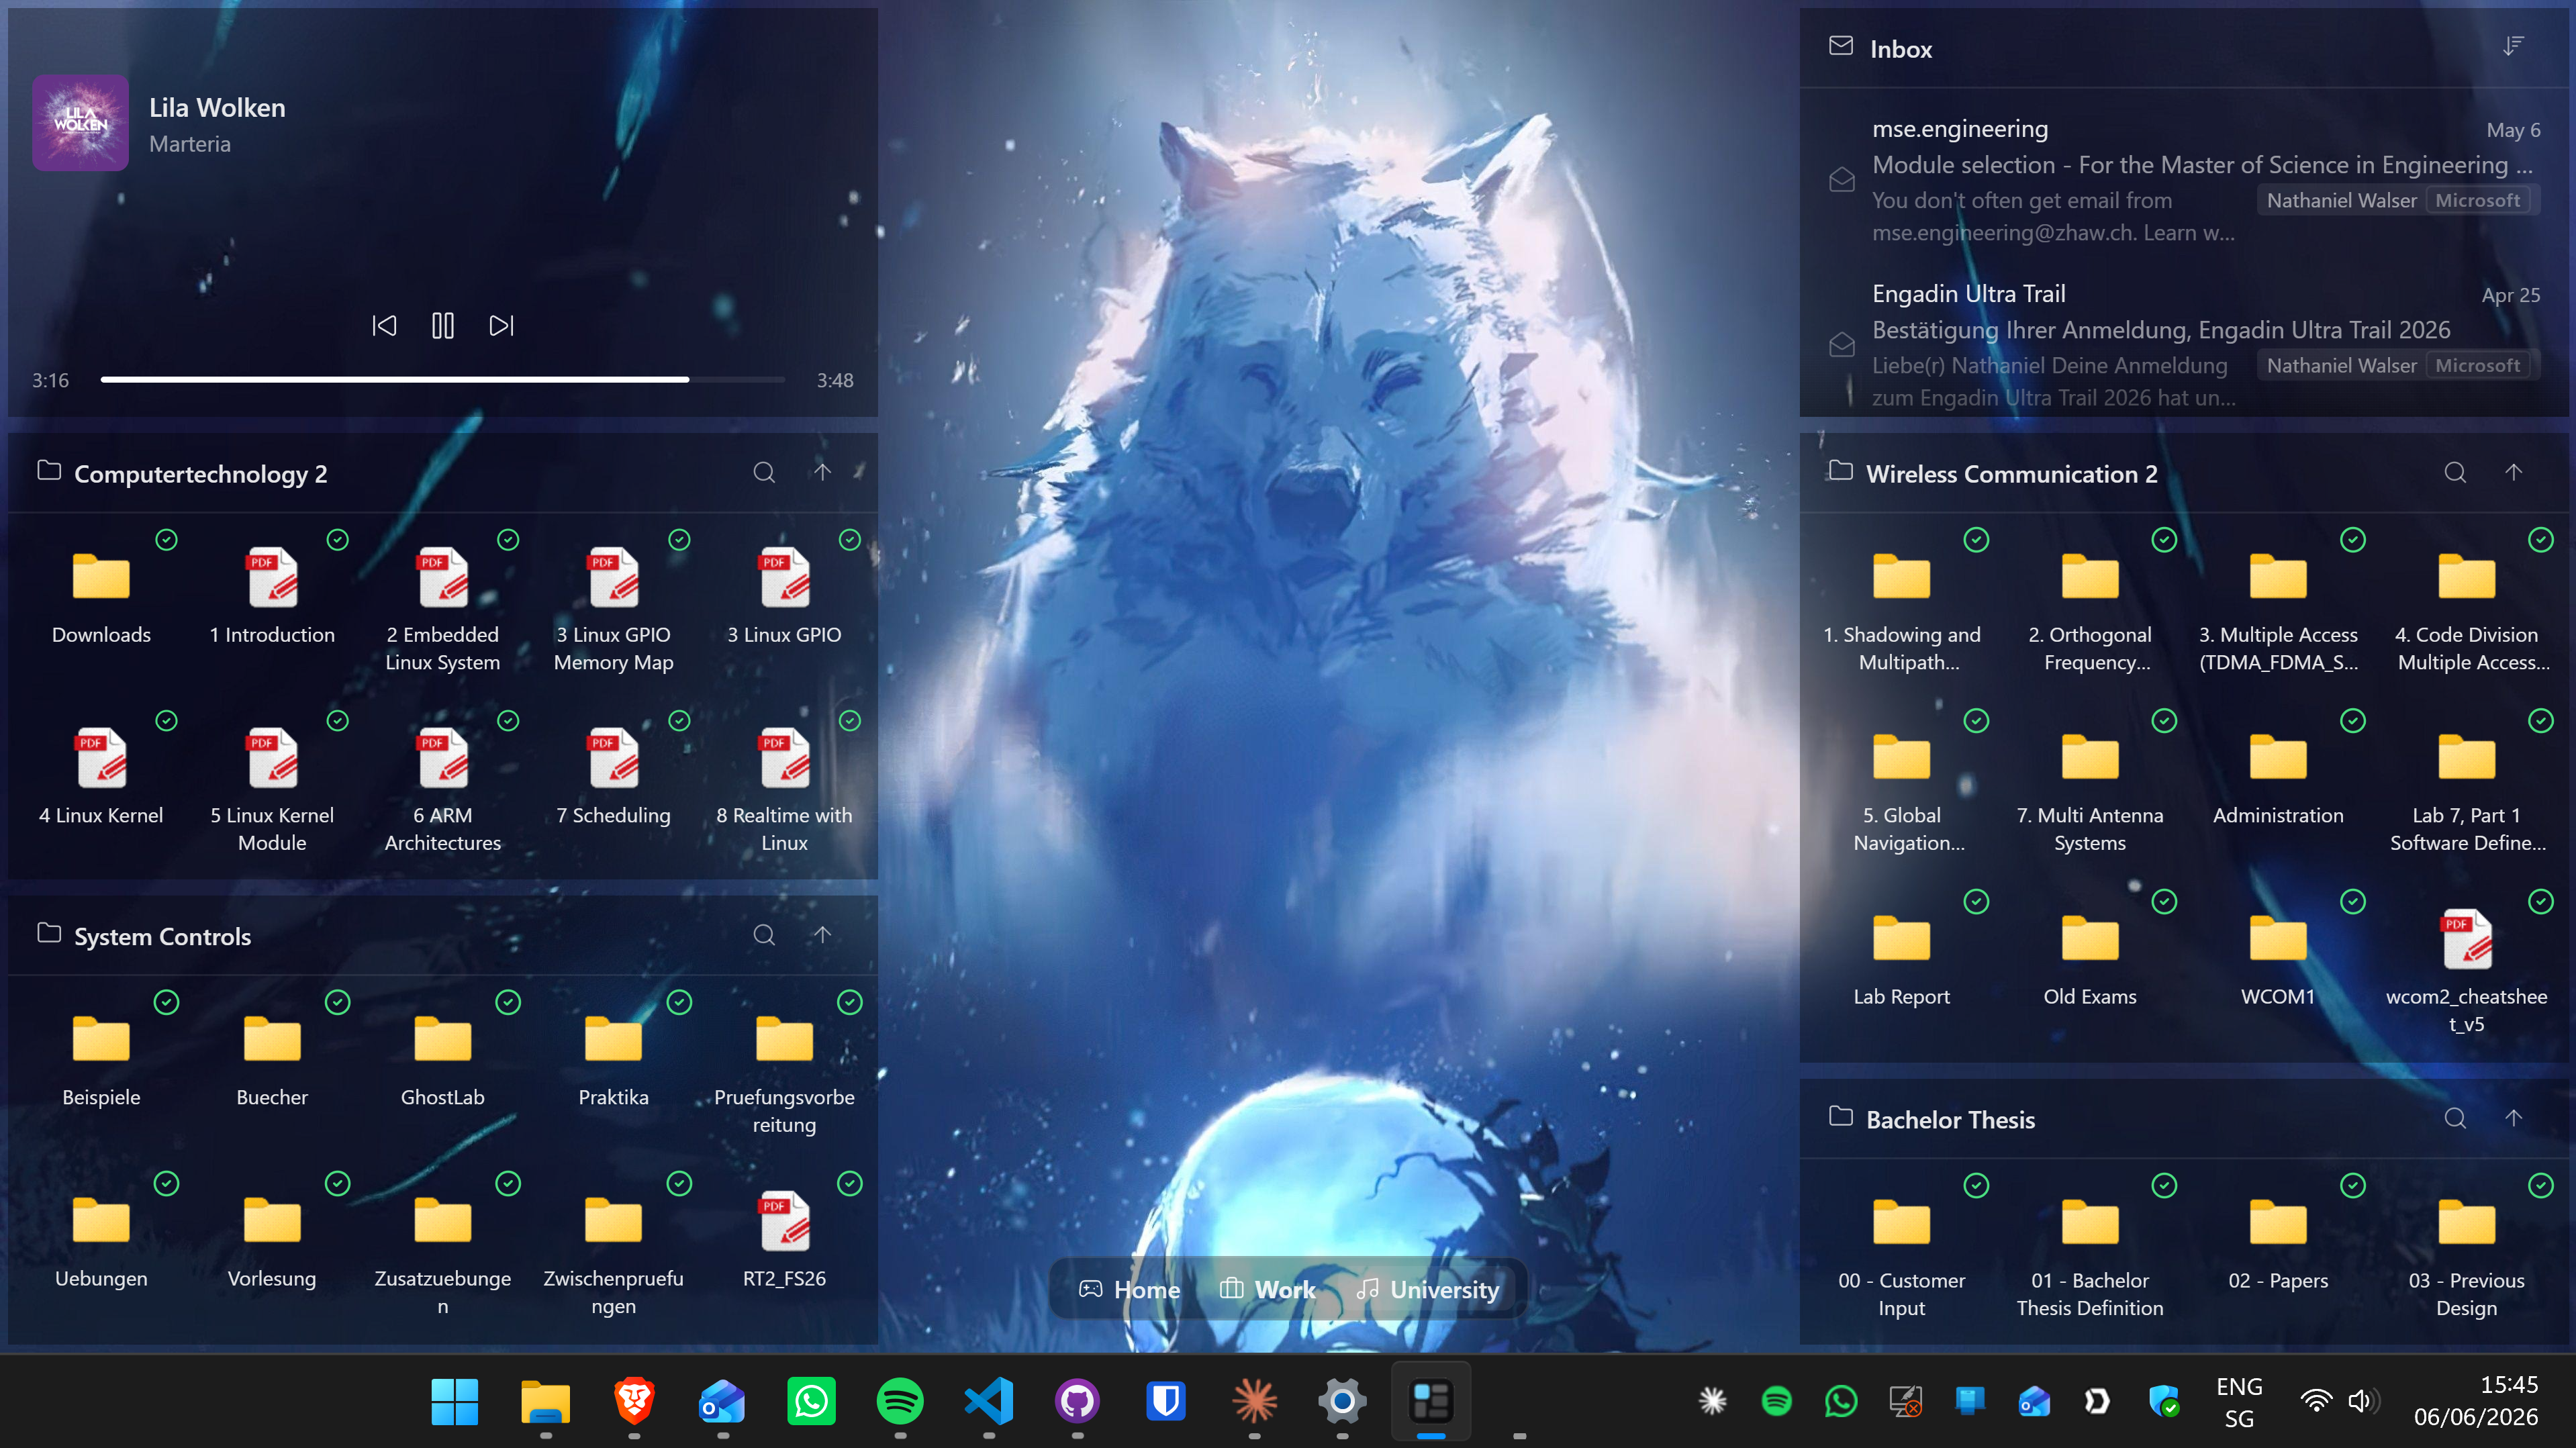Click the Windows Security tray icon

pyautogui.click(x=2163, y=1401)
